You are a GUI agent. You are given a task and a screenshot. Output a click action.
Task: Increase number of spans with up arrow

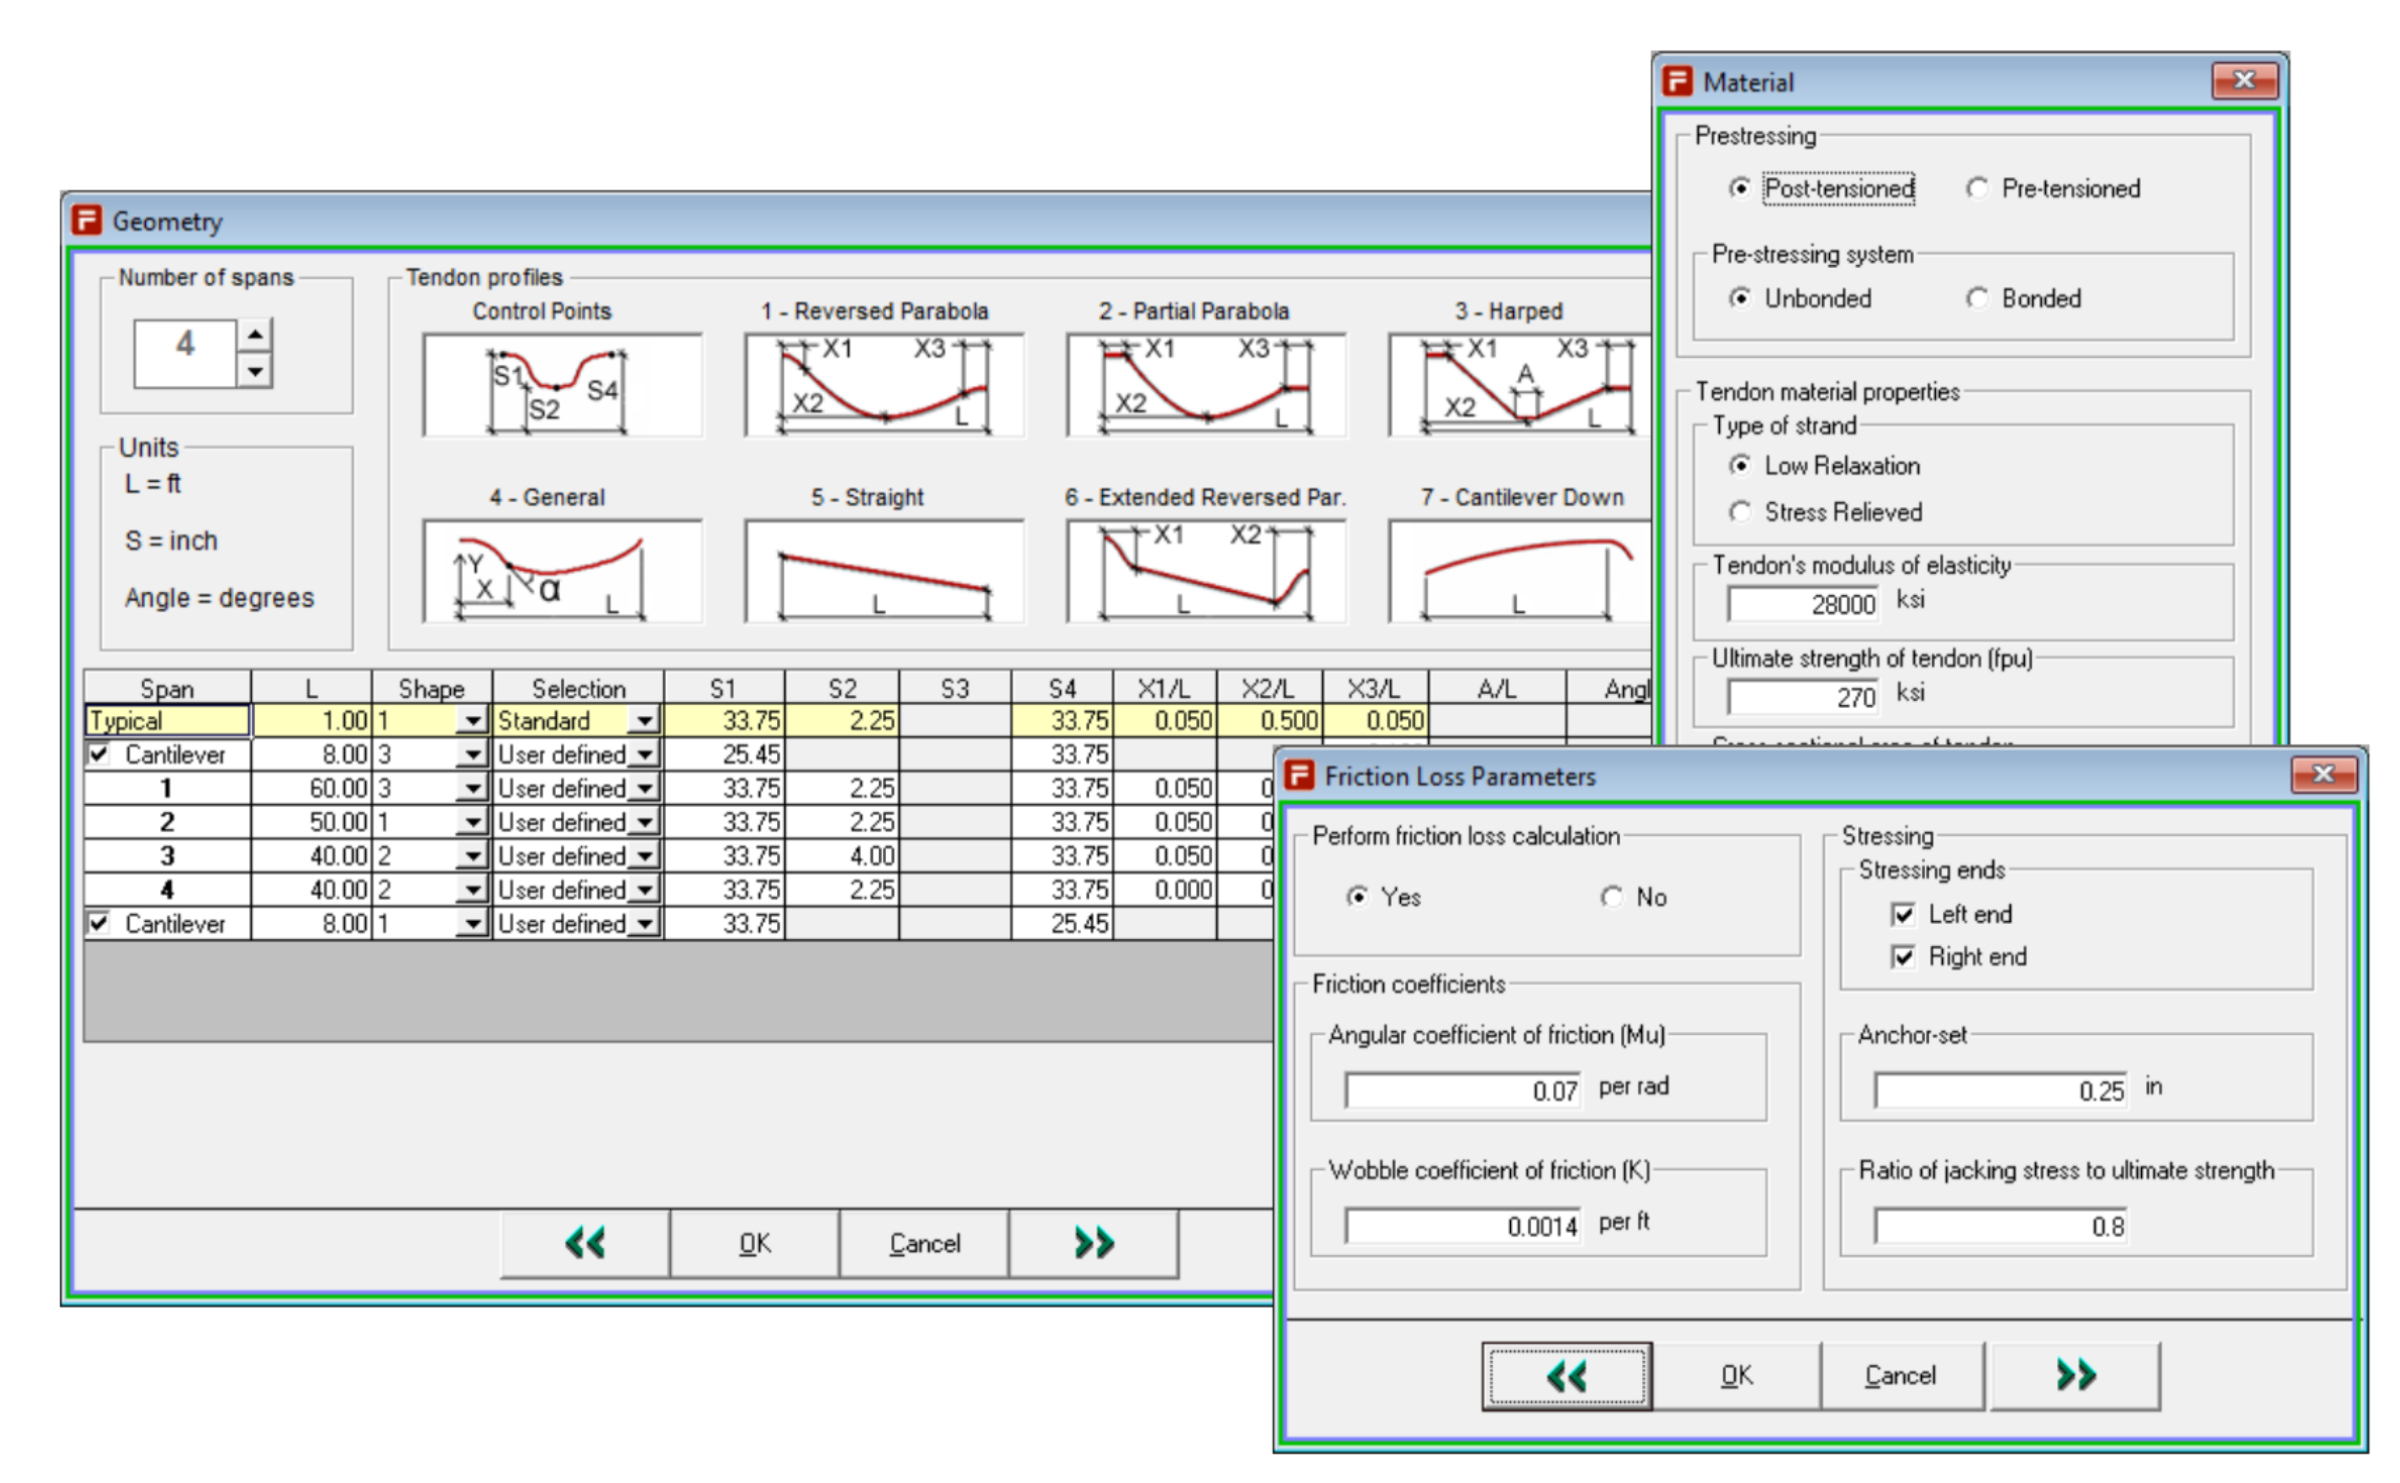pyautogui.click(x=256, y=334)
